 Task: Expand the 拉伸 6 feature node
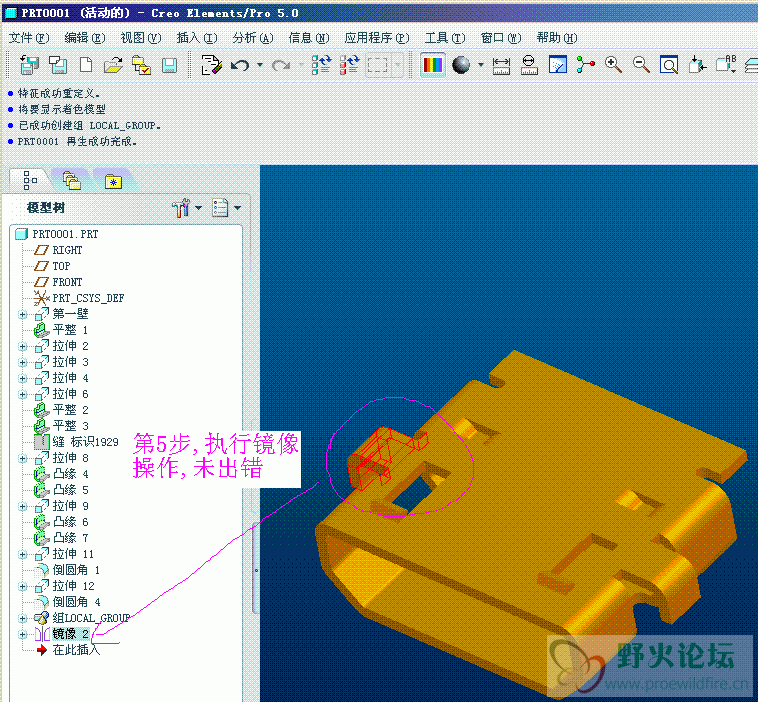(x=22, y=395)
